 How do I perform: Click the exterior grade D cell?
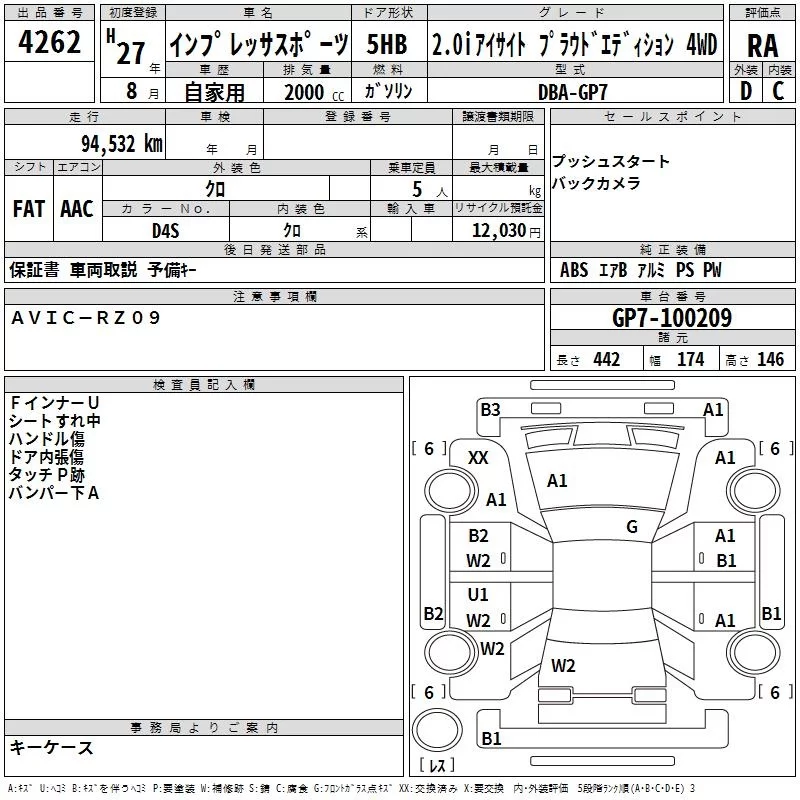coord(745,91)
